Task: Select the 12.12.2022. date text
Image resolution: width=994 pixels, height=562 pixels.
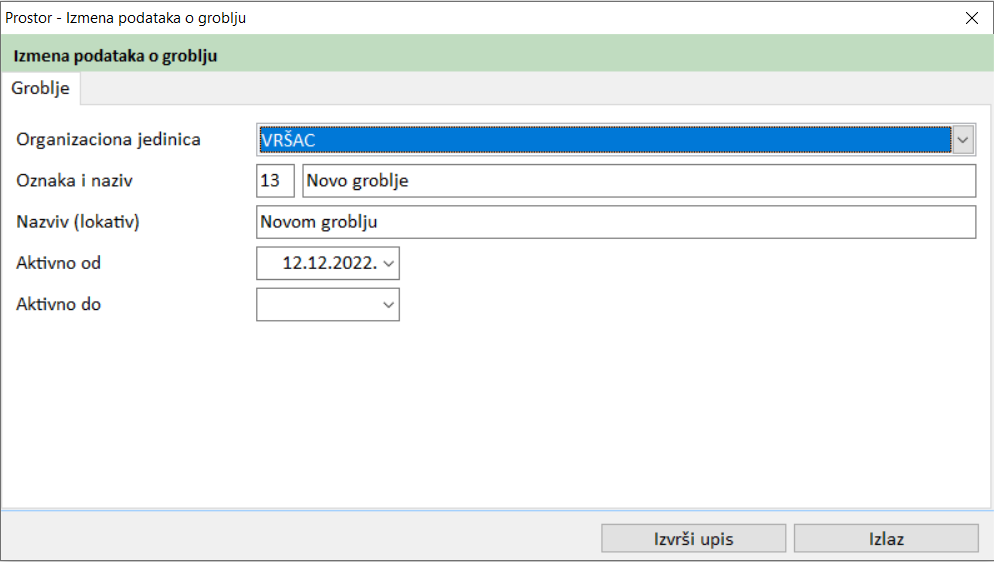Action: (329, 264)
